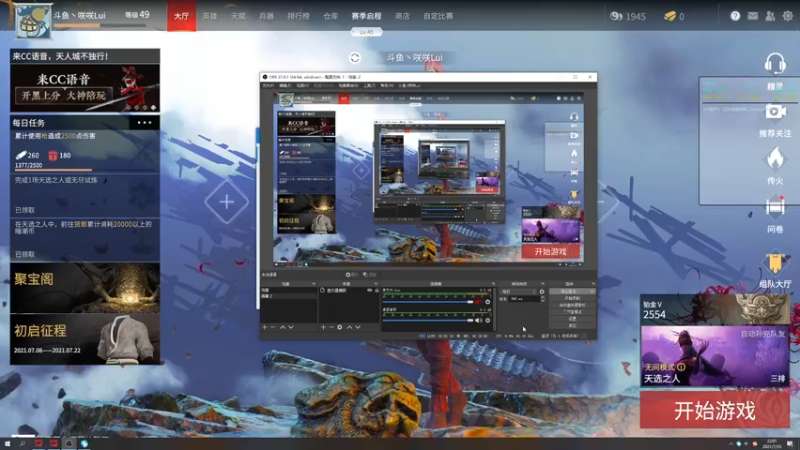Open the game settings gear icon
The width and height of the screenshot is (800, 450).
(x=788, y=16)
